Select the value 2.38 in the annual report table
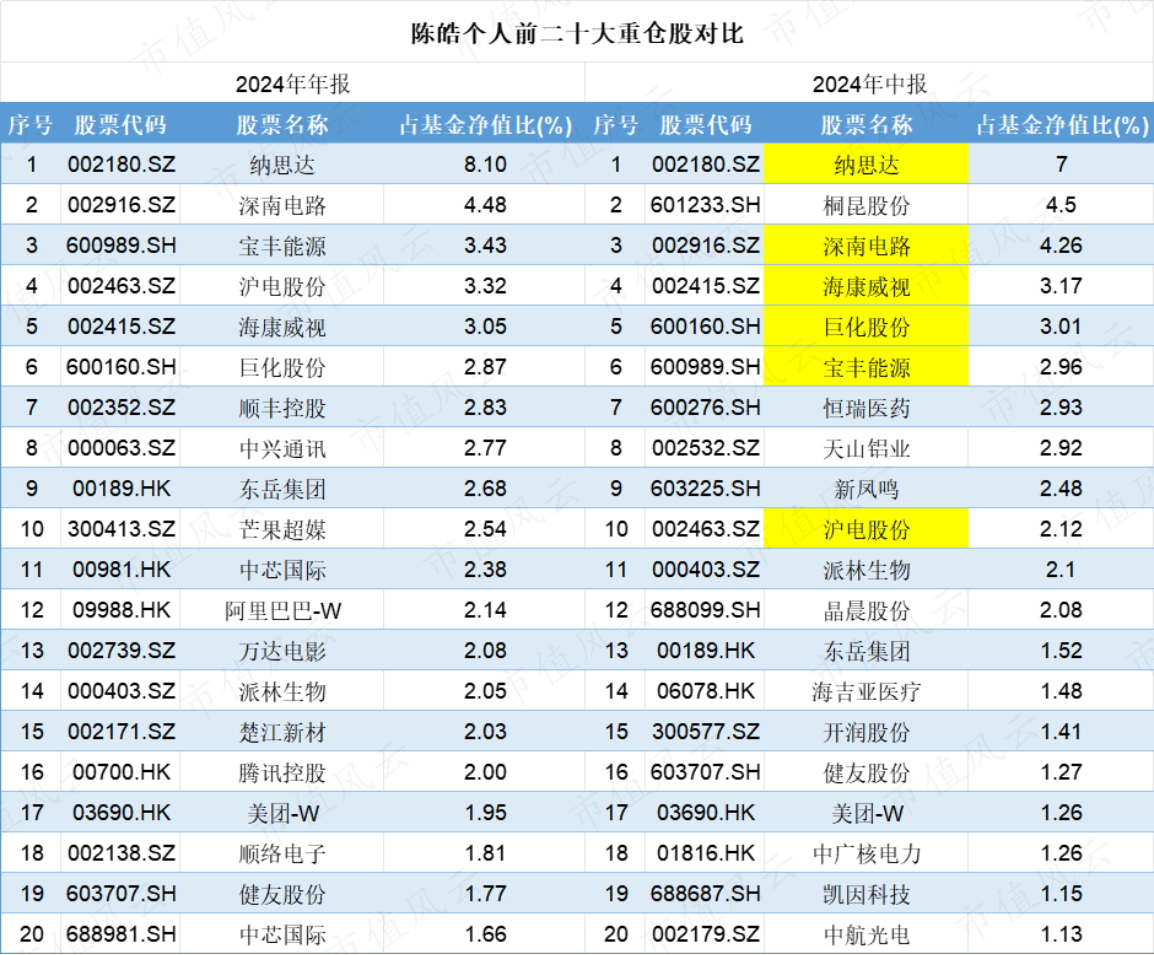Screen dimensions: 1154x955 pyautogui.click(x=485, y=569)
